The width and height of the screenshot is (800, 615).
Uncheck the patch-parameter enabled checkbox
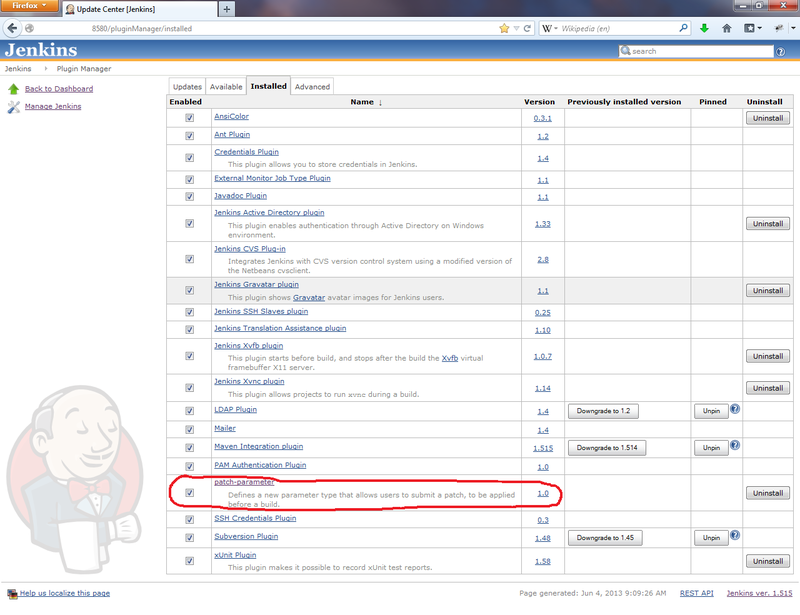(189, 493)
